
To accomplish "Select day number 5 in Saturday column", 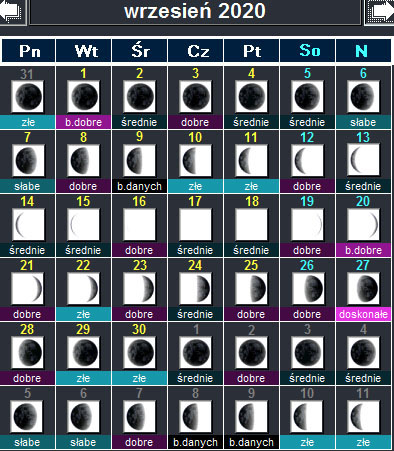I will coord(307,73).
